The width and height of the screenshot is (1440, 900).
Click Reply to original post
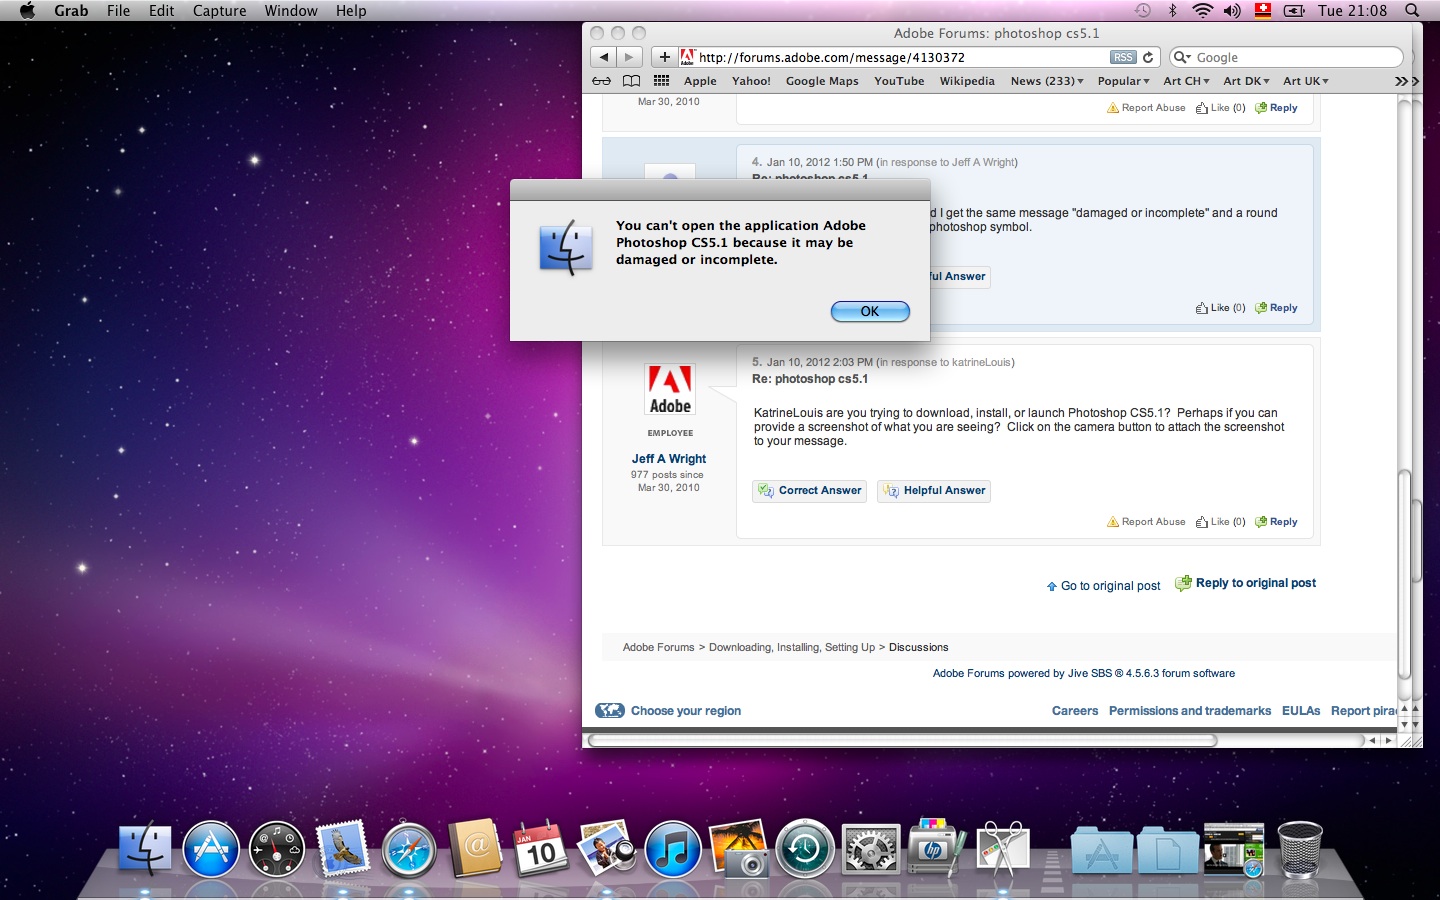click(x=1245, y=583)
